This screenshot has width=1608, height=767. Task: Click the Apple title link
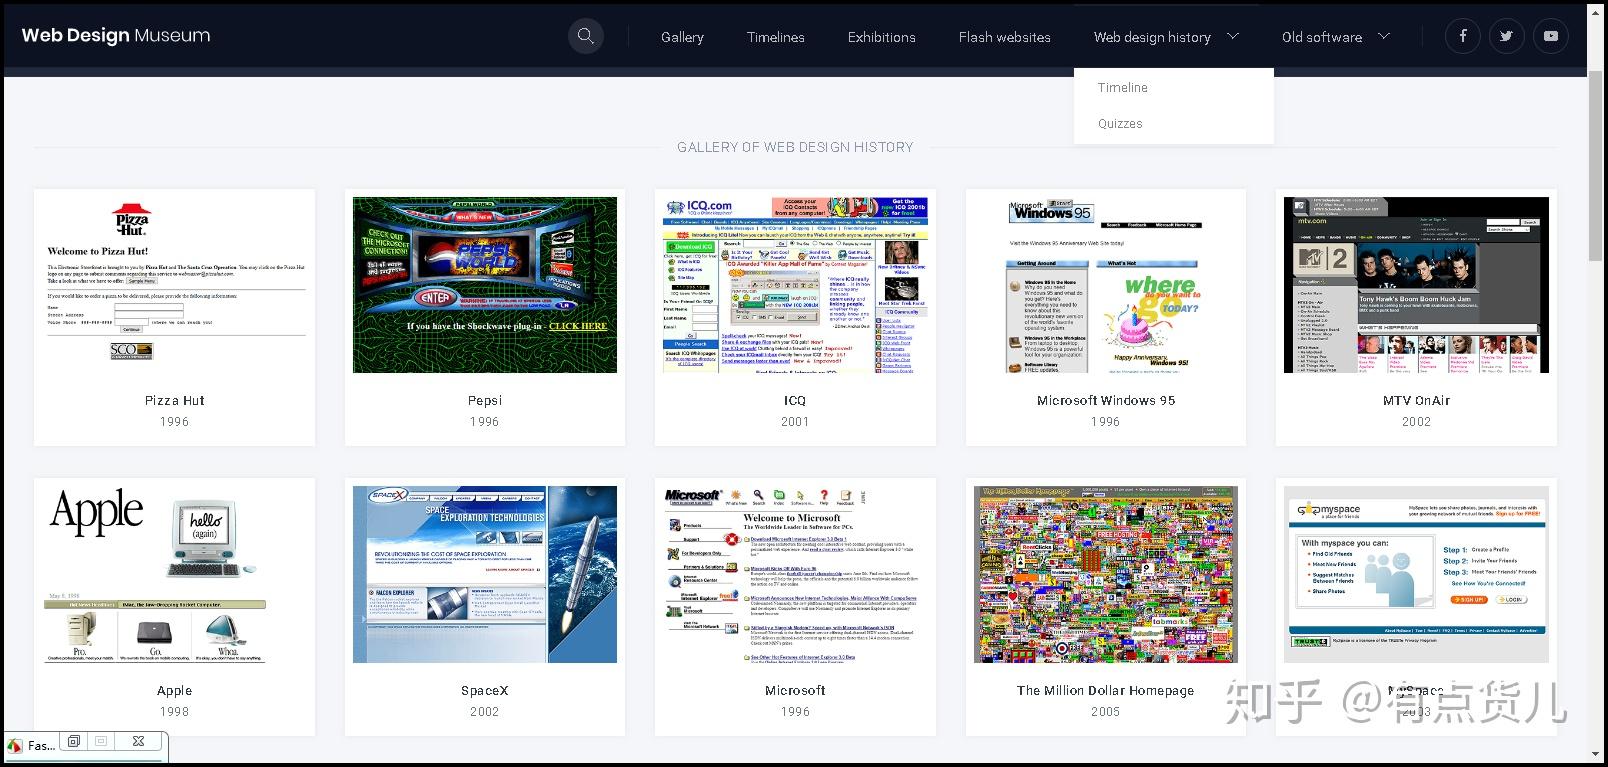tap(175, 691)
